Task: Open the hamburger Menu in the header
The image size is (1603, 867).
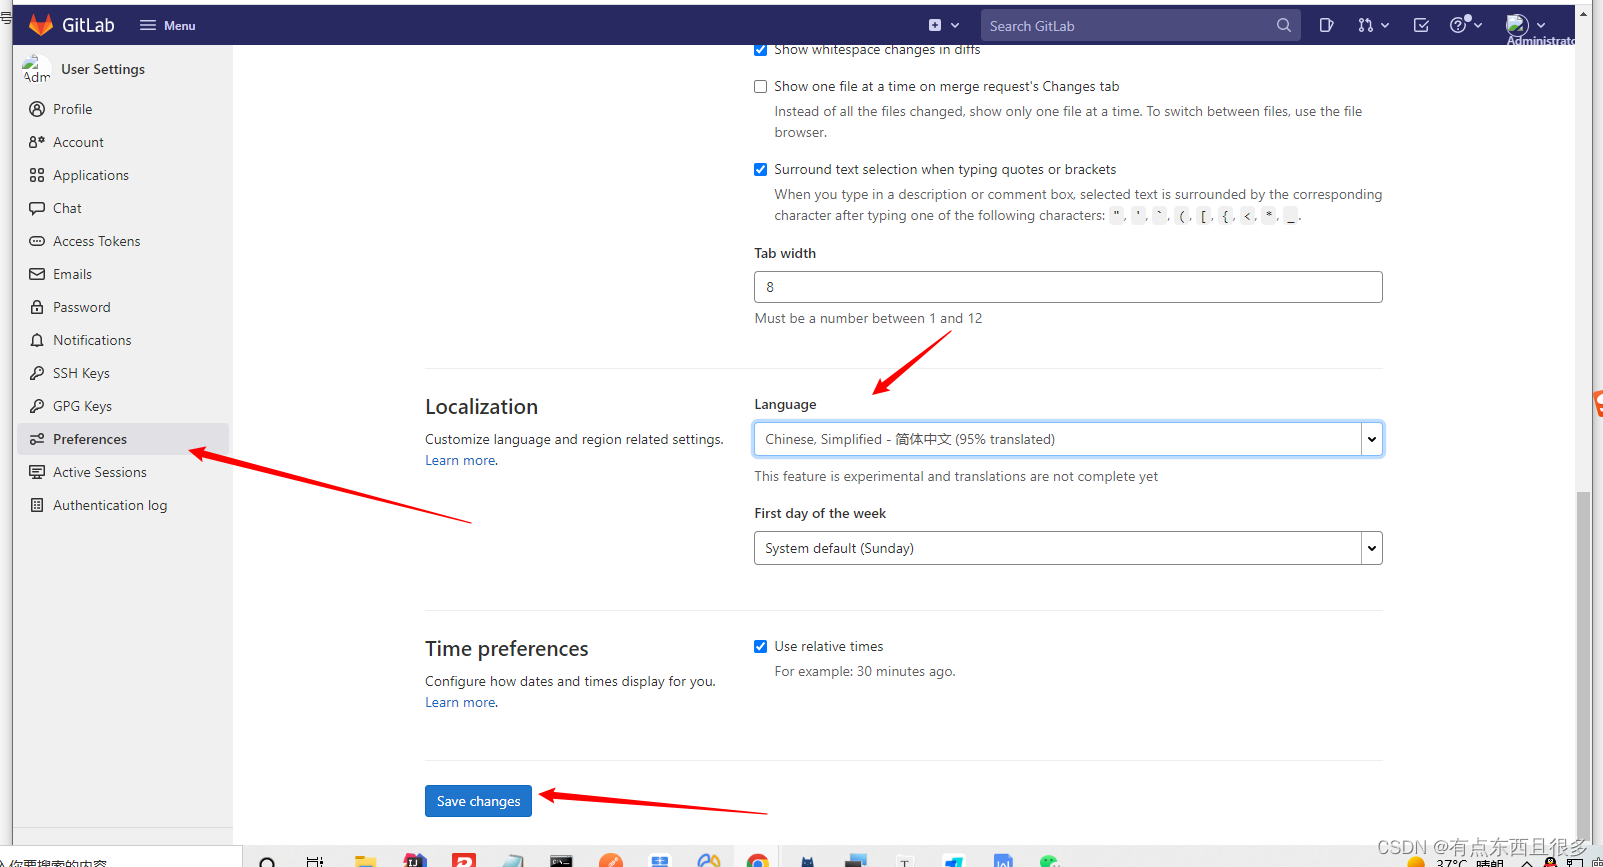Action: 167,25
